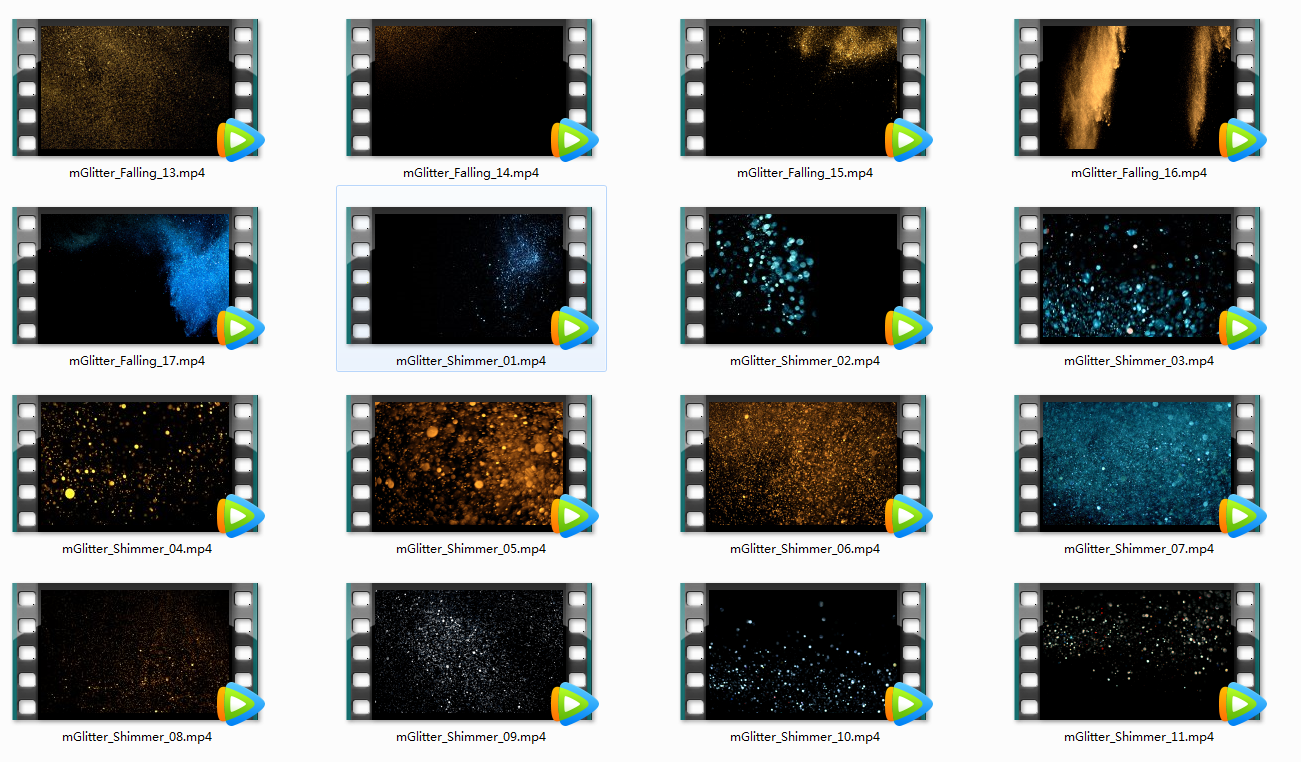
Task: Select the mGlitter_Shimmer_06.mp4 video thumbnail
Action: click(x=804, y=464)
